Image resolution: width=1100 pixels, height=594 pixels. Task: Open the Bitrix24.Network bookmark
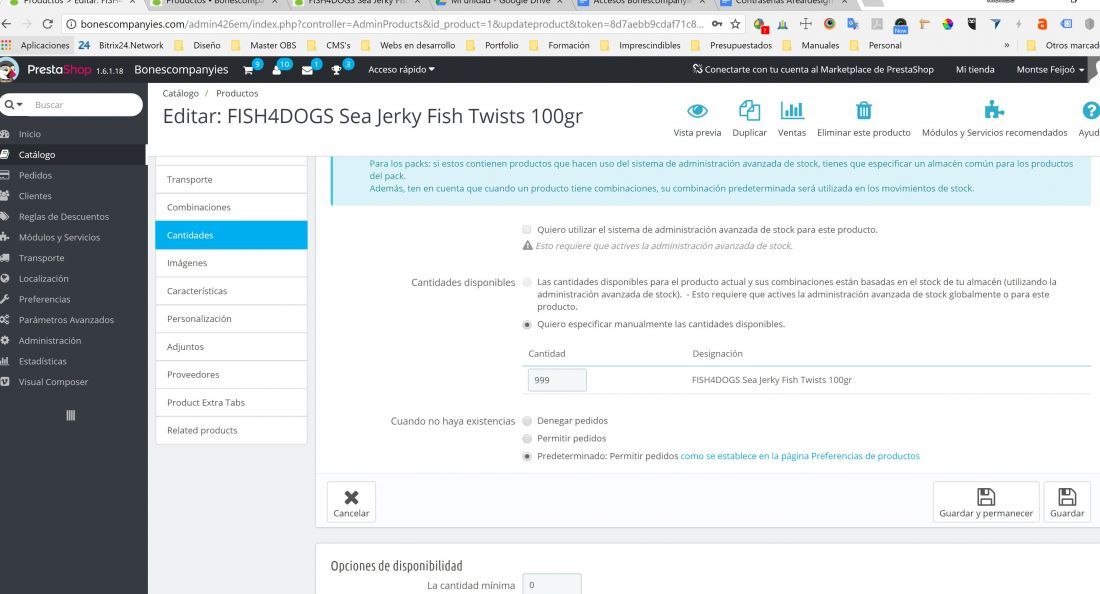point(121,45)
